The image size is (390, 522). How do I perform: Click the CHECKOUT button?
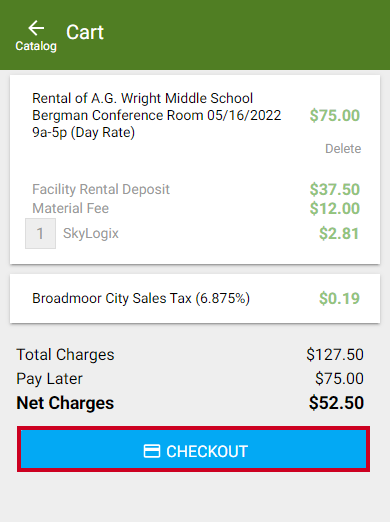[193, 449]
